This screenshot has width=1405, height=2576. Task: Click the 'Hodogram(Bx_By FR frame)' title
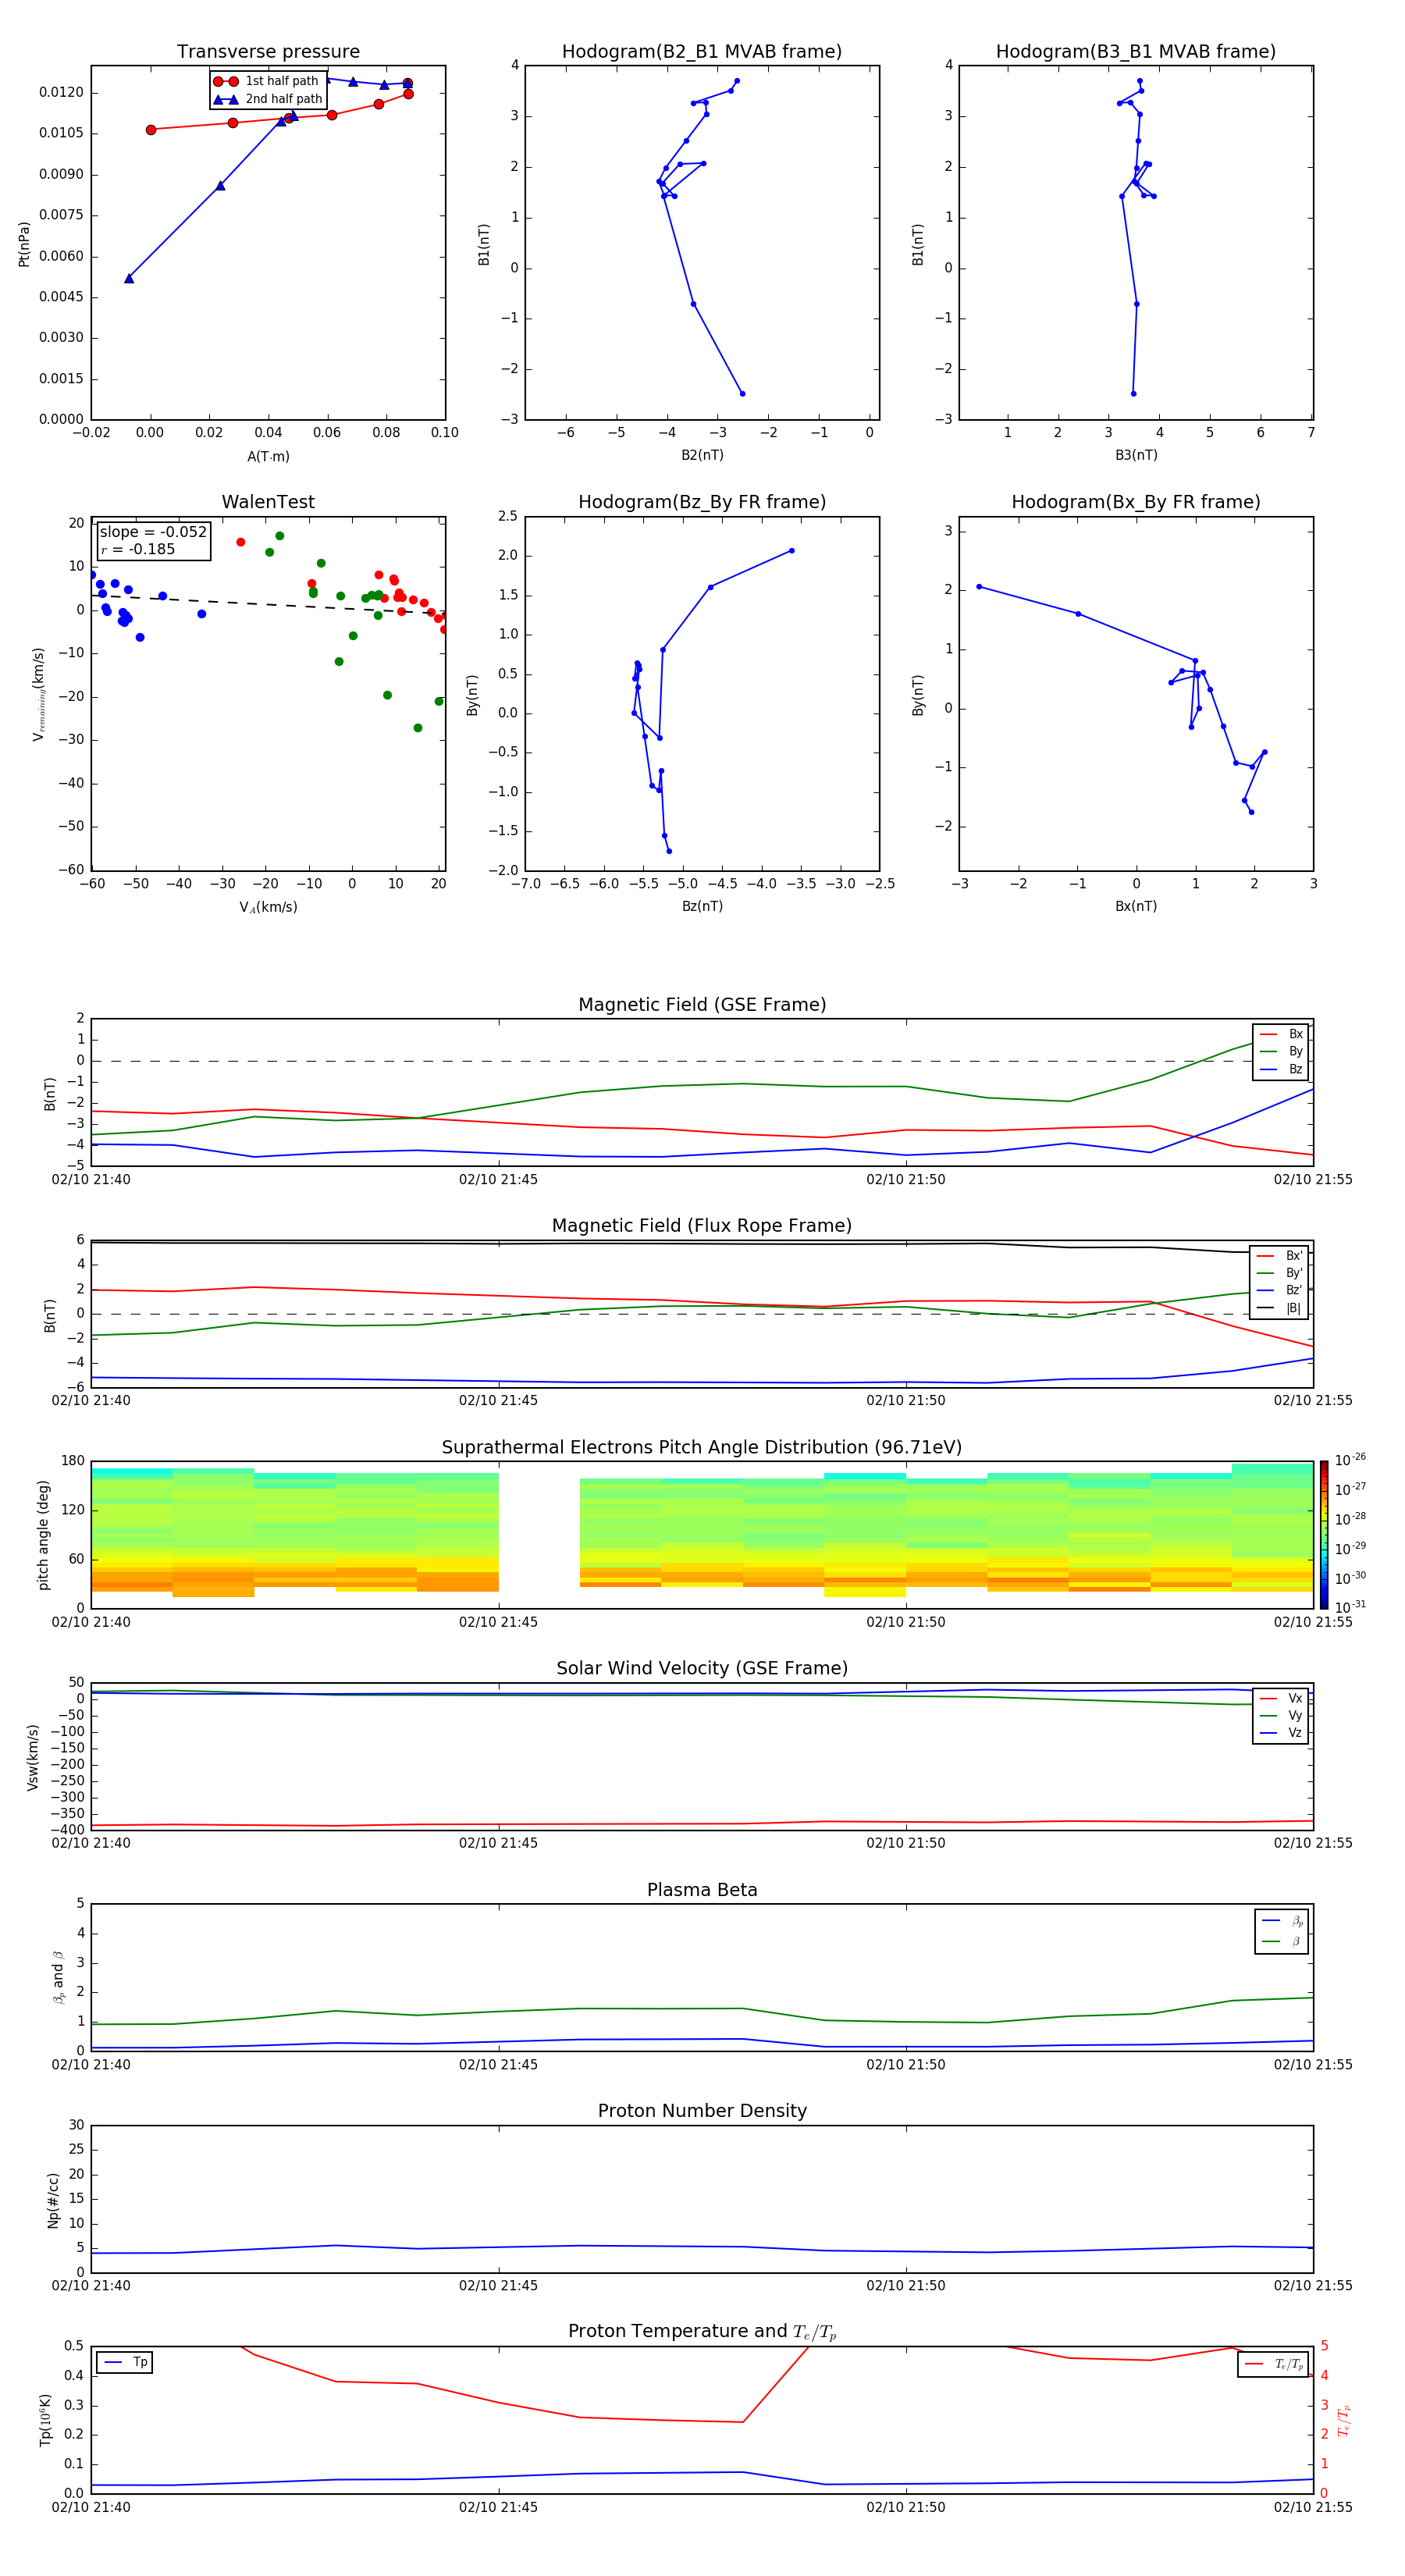tap(1136, 502)
